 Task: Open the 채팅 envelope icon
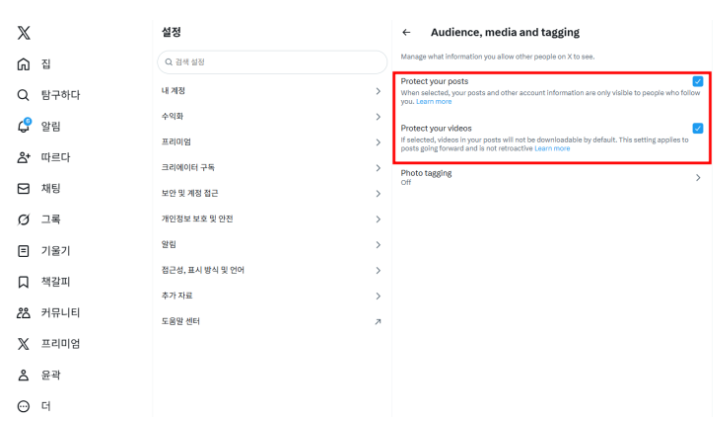coord(23,188)
